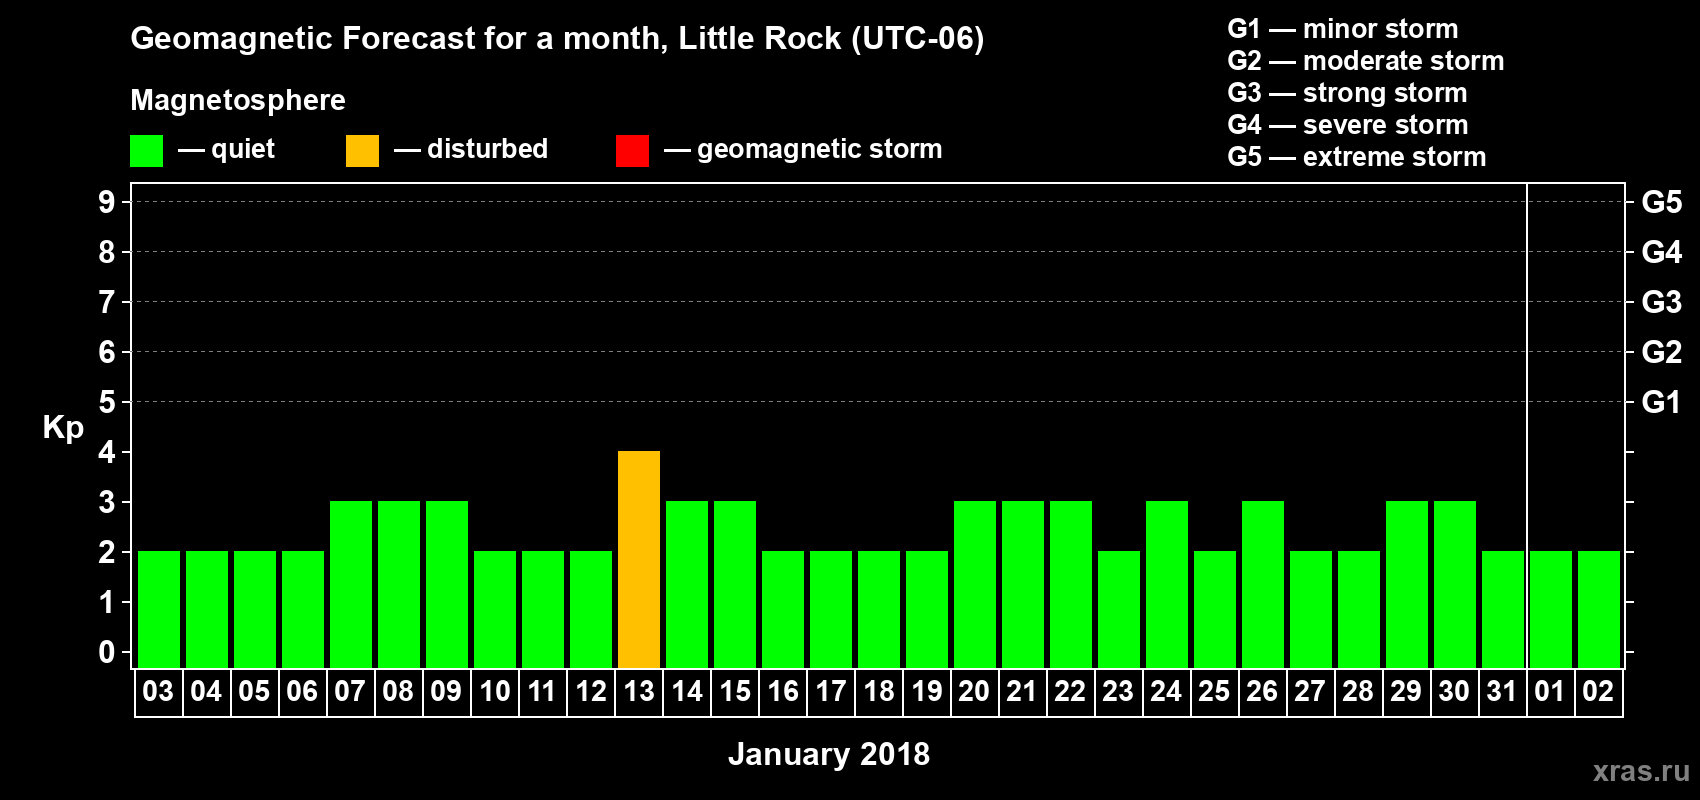
Task: Click the green bar above date 07
Action: tap(351, 584)
